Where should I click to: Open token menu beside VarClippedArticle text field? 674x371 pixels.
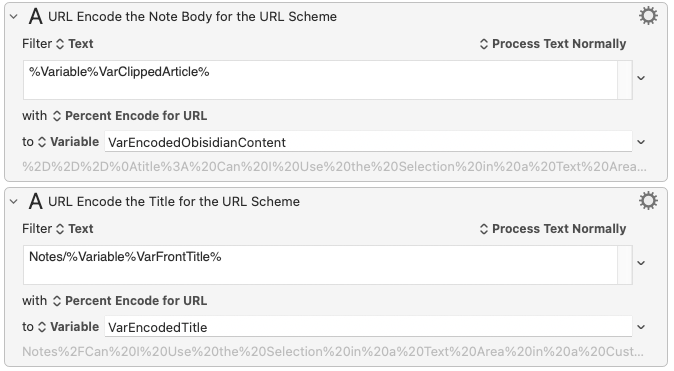[x=641, y=78]
